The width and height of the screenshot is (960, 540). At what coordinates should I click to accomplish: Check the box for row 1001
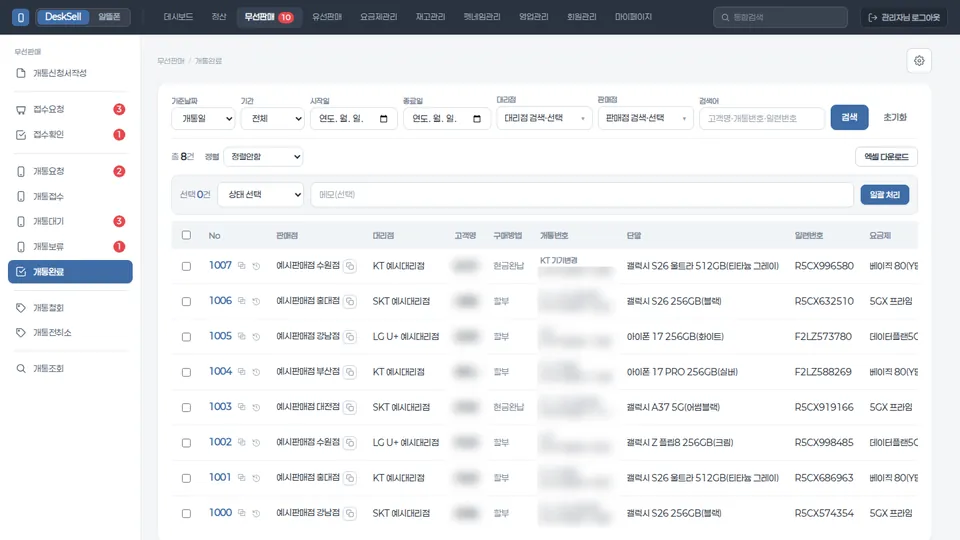pos(186,478)
